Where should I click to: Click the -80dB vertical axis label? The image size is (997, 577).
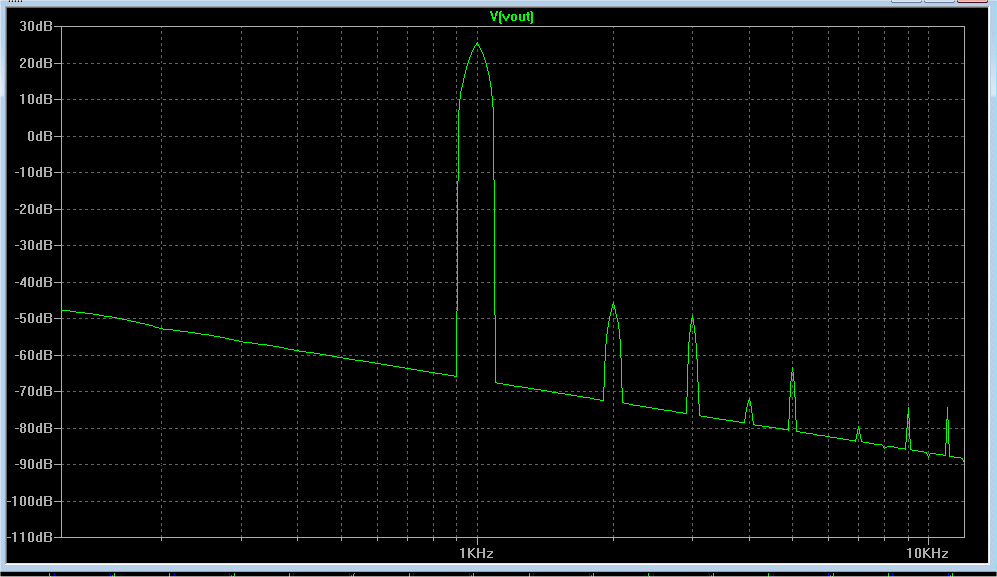pyautogui.click(x=33, y=428)
